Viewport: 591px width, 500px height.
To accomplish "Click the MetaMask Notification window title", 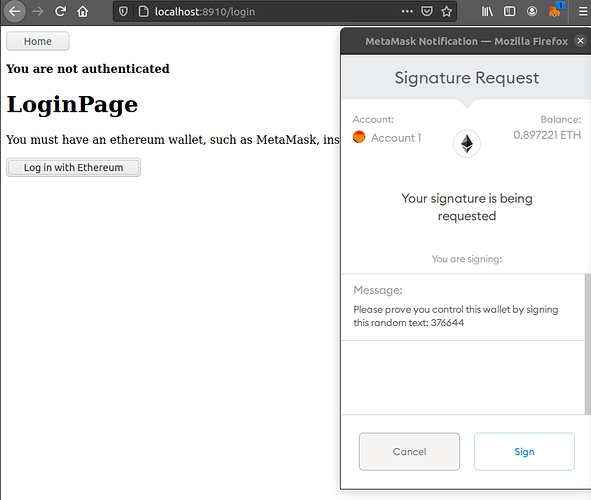I will [466, 41].
